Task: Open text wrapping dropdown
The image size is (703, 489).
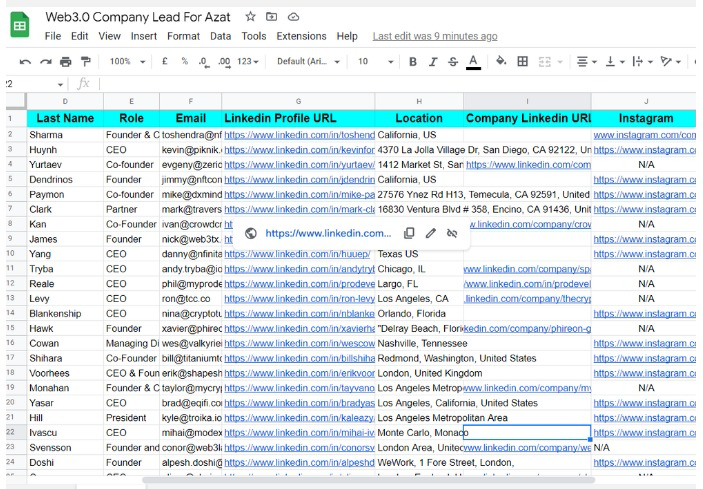Action: point(642,61)
